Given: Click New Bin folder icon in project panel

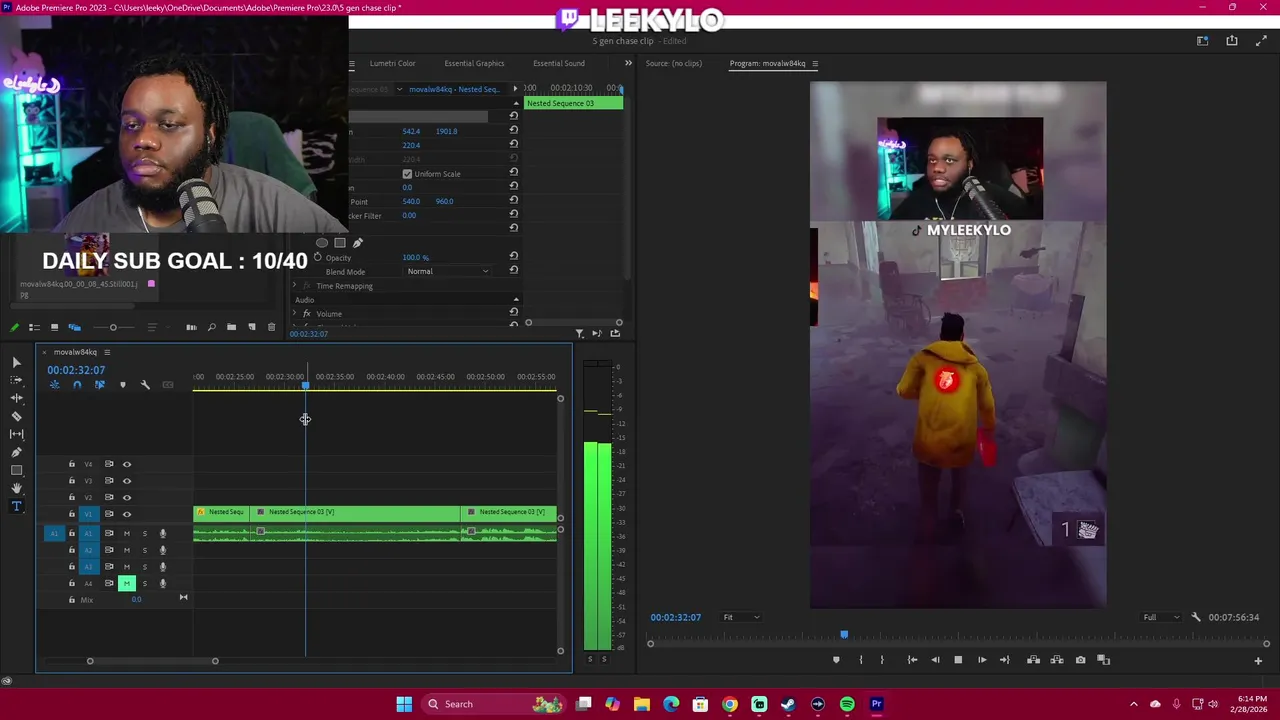Looking at the screenshot, I should pyautogui.click(x=231, y=327).
